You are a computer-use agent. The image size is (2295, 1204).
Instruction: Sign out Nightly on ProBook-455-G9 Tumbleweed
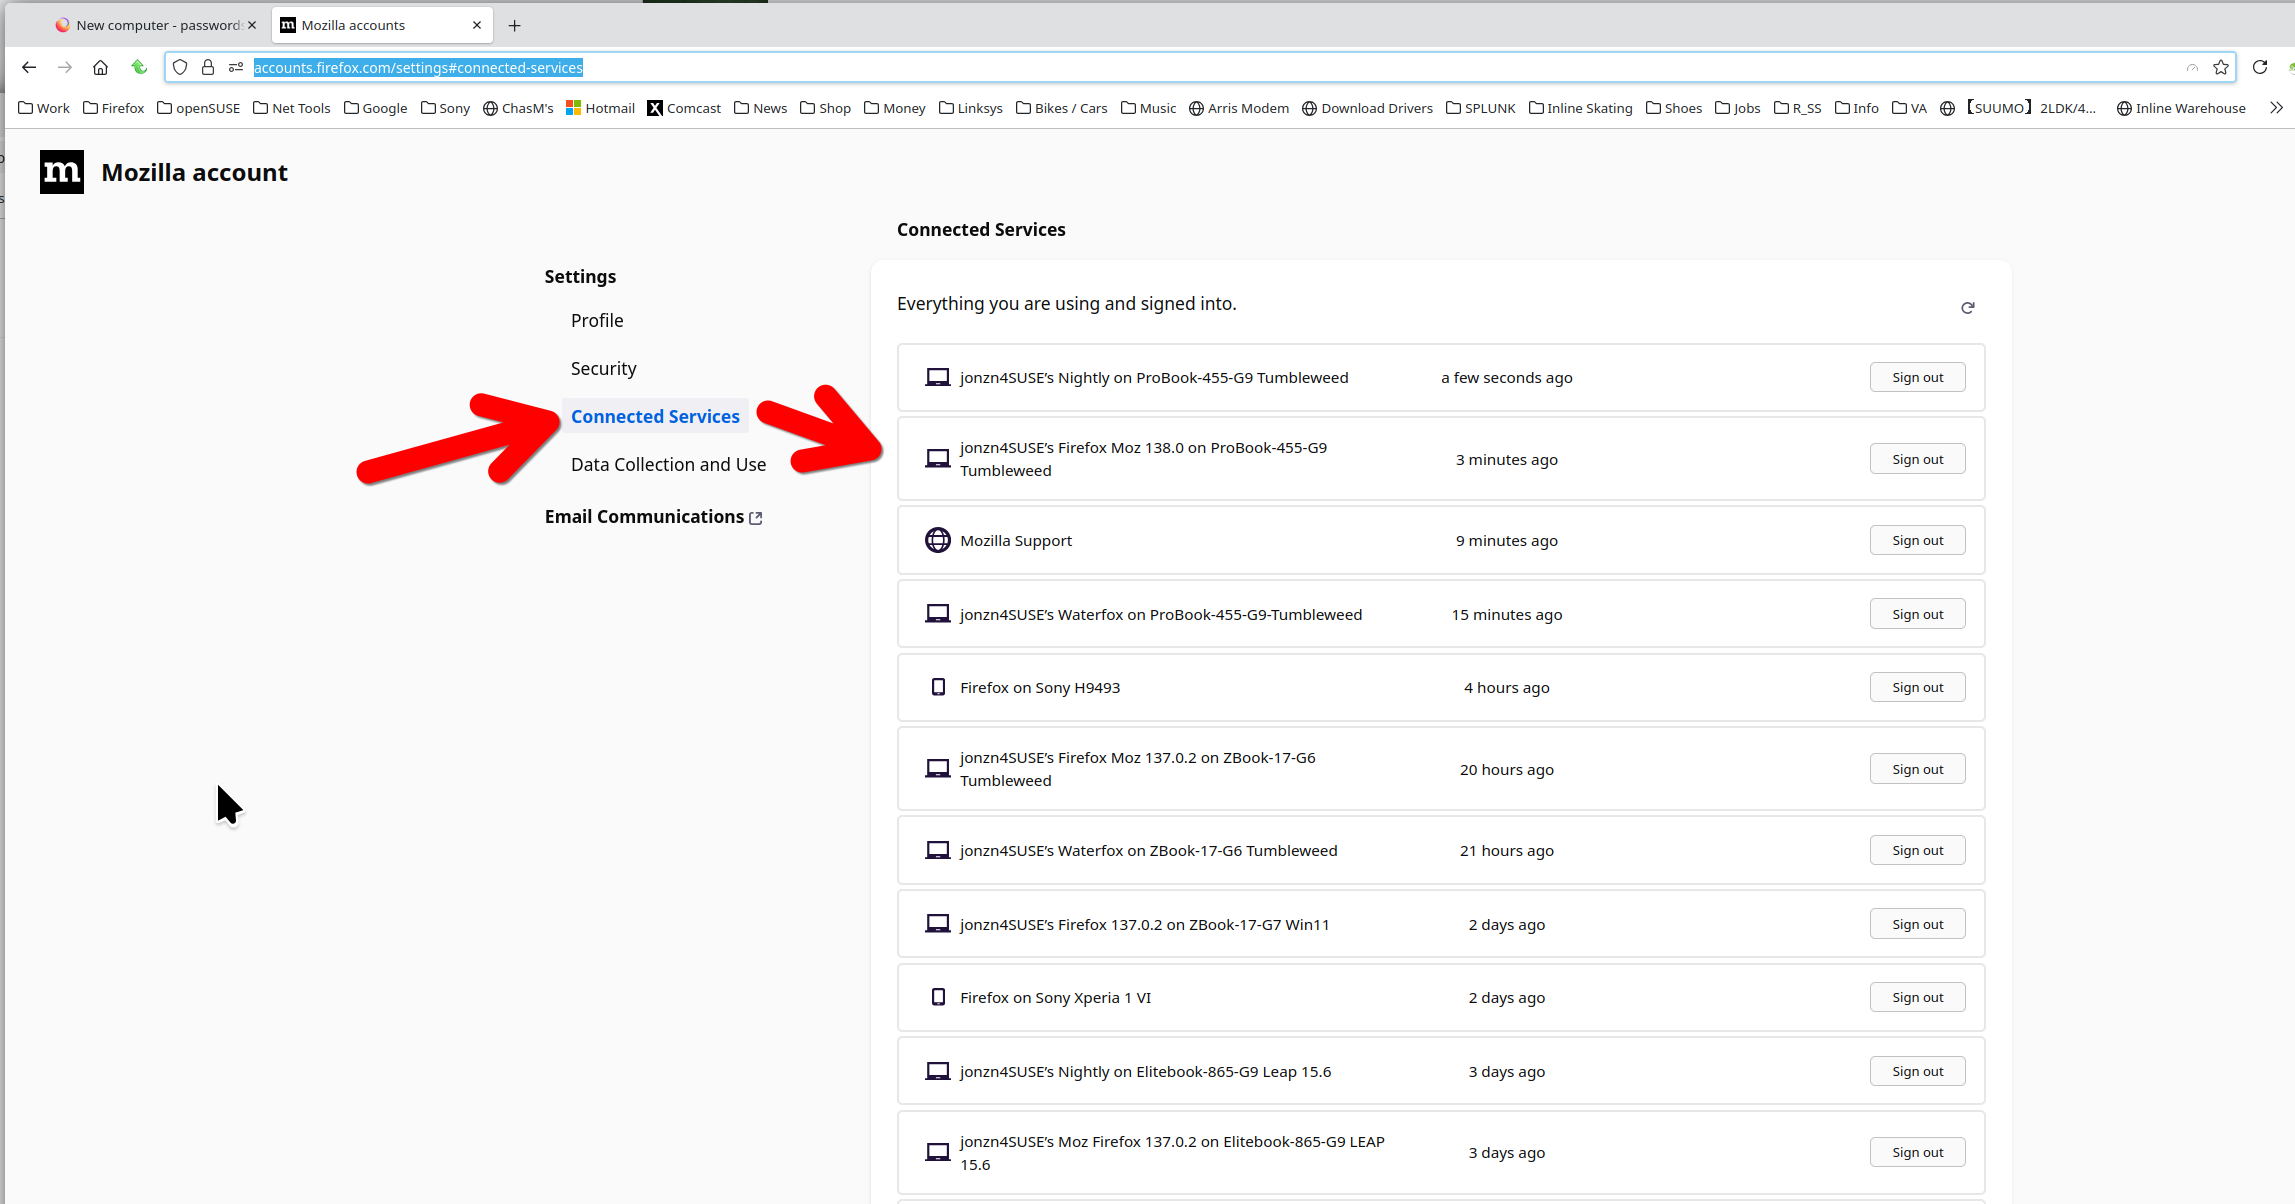[x=1917, y=377]
